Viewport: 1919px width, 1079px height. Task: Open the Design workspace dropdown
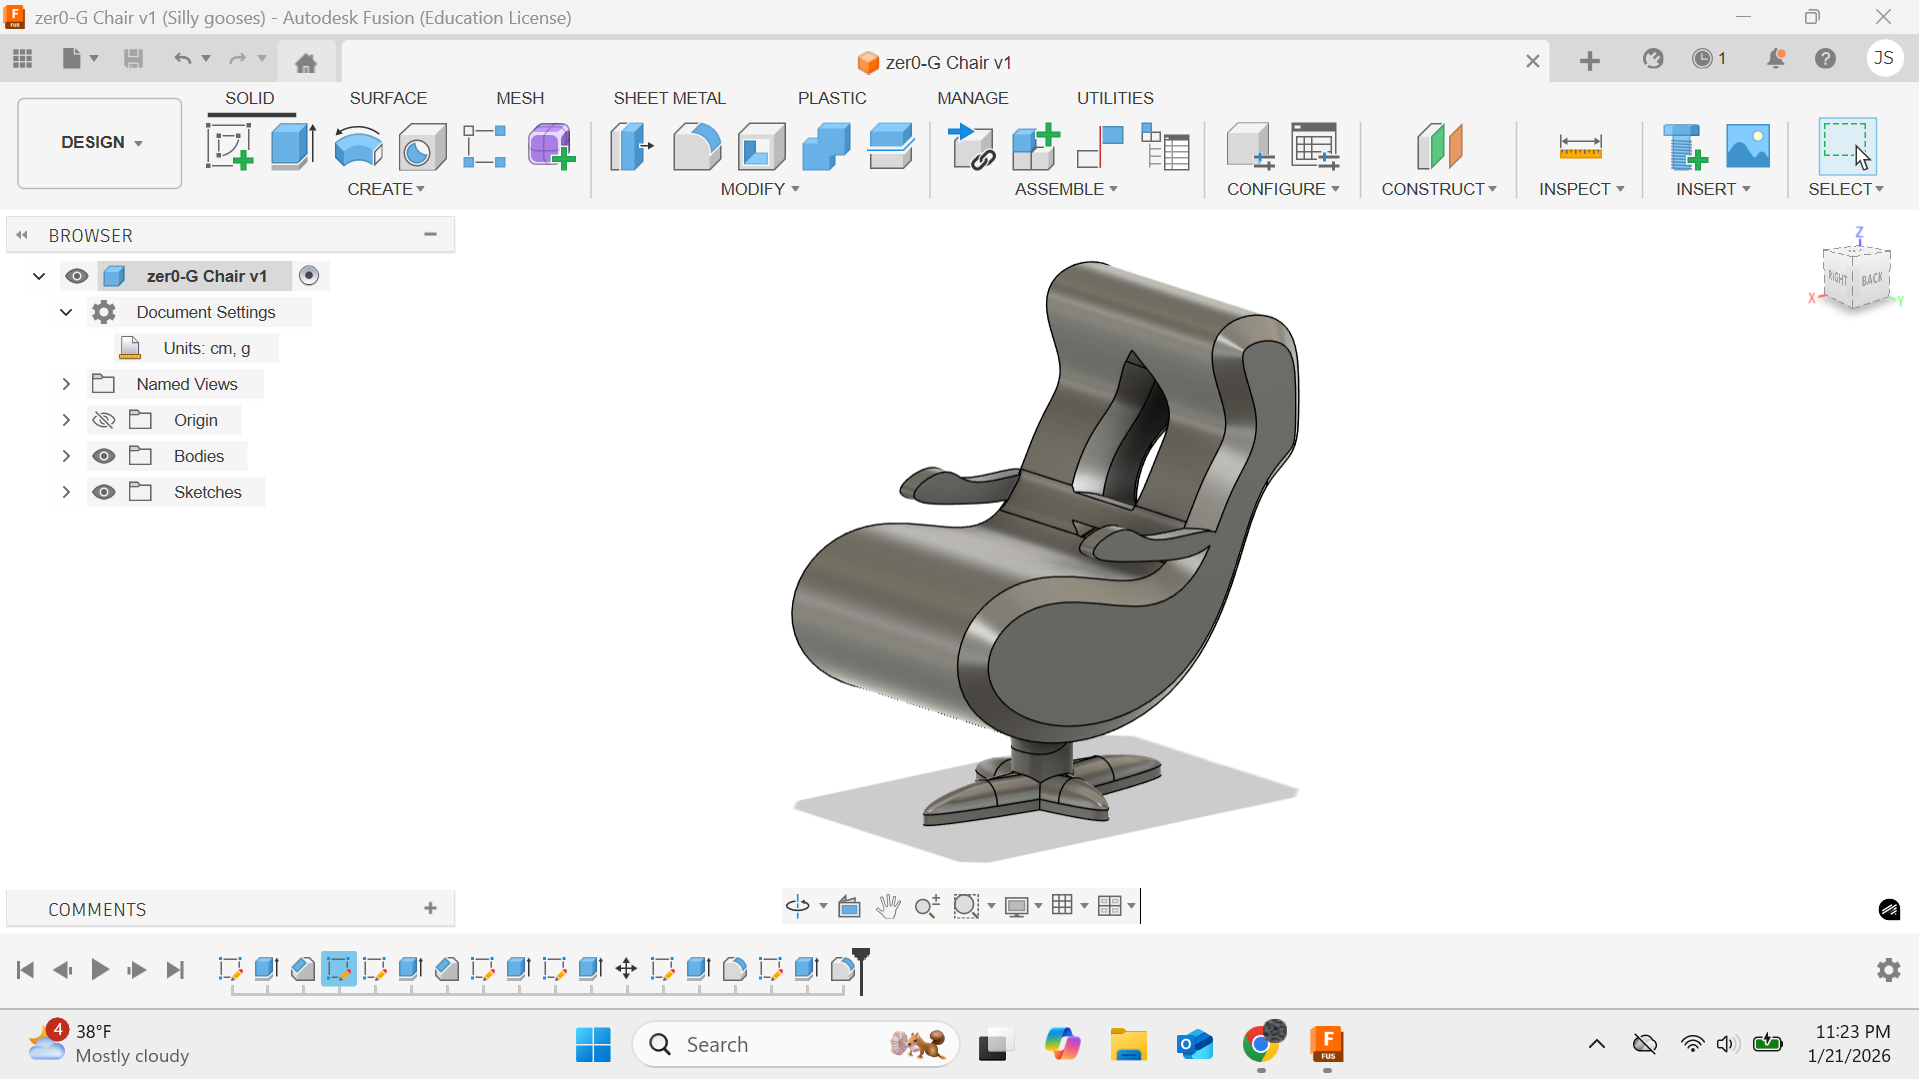coord(99,142)
